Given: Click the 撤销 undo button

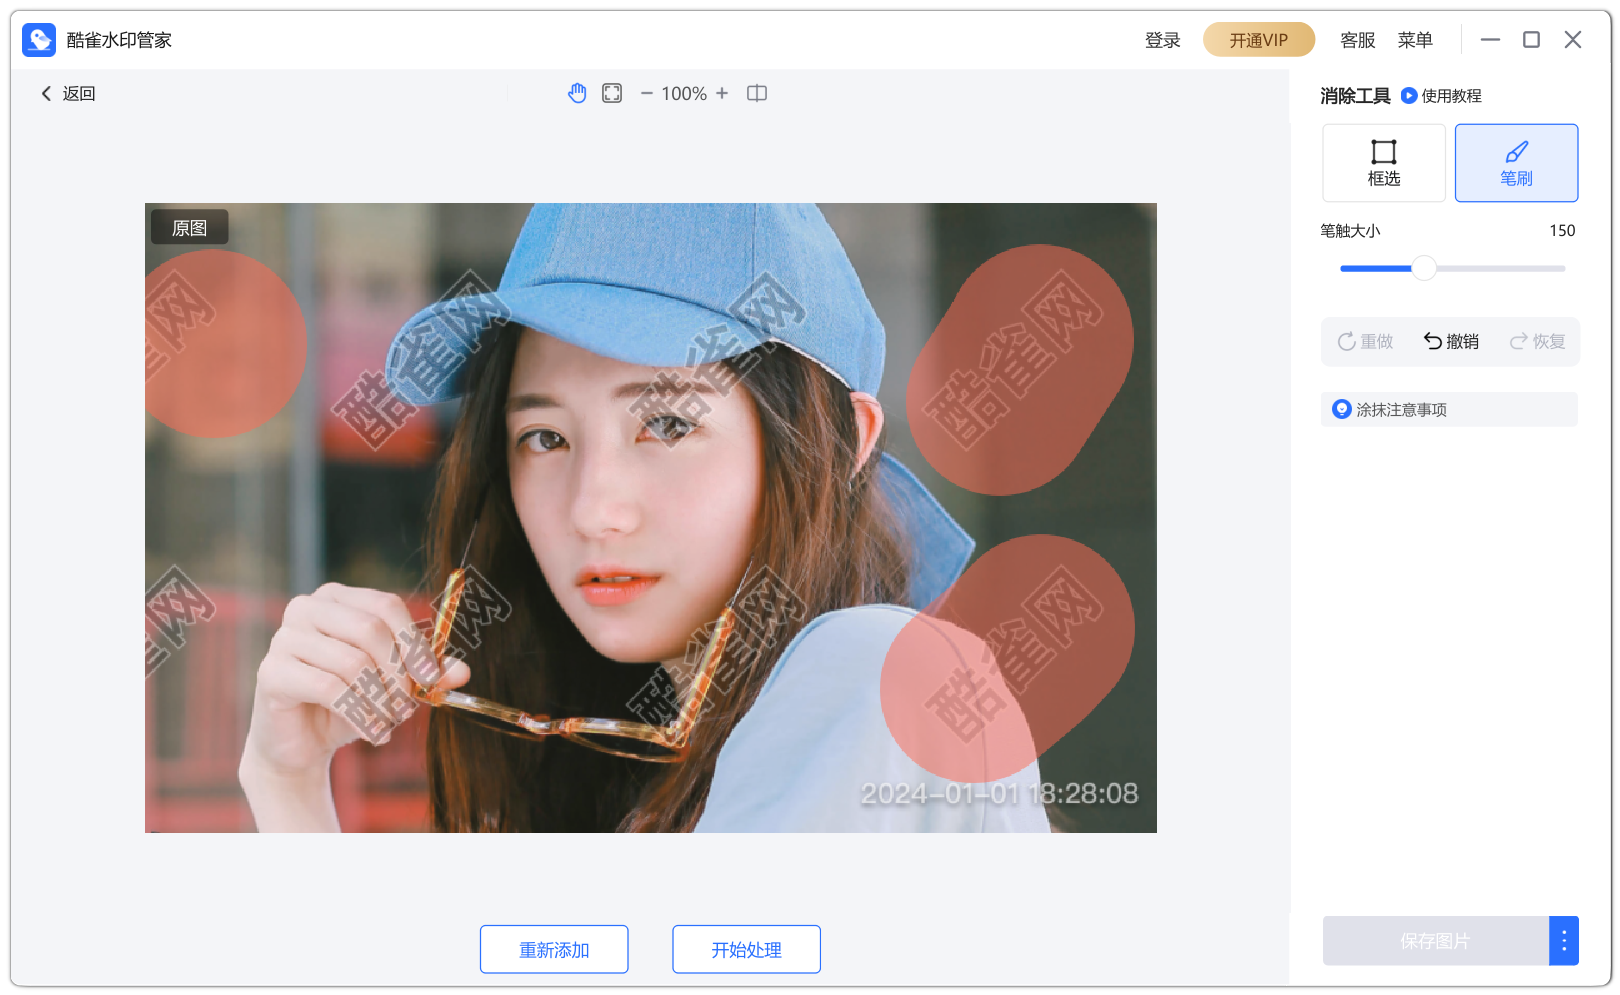Looking at the screenshot, I should [x=1451, y=341].
